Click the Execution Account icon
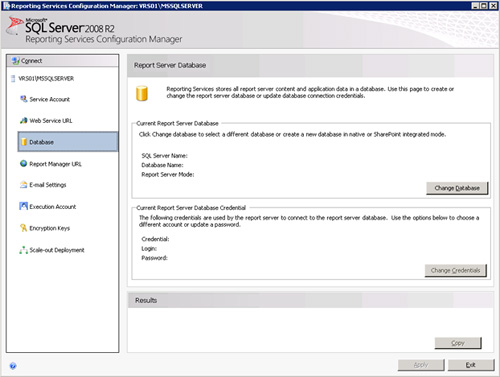This screenshot has width=500, height=377. pos(23,206)
